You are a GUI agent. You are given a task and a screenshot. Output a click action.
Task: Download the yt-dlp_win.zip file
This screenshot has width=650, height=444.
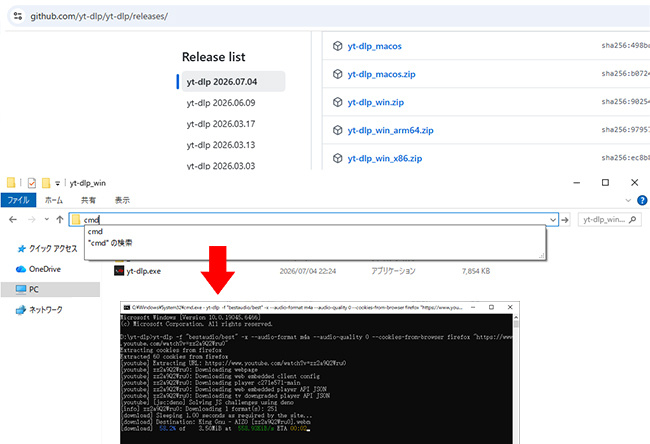pos(376,102)
